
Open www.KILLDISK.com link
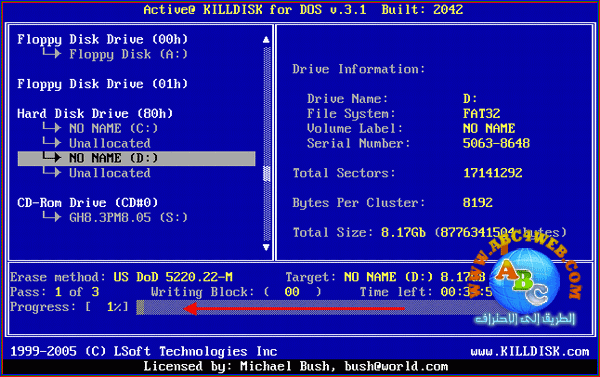click(x=530, y=351)
